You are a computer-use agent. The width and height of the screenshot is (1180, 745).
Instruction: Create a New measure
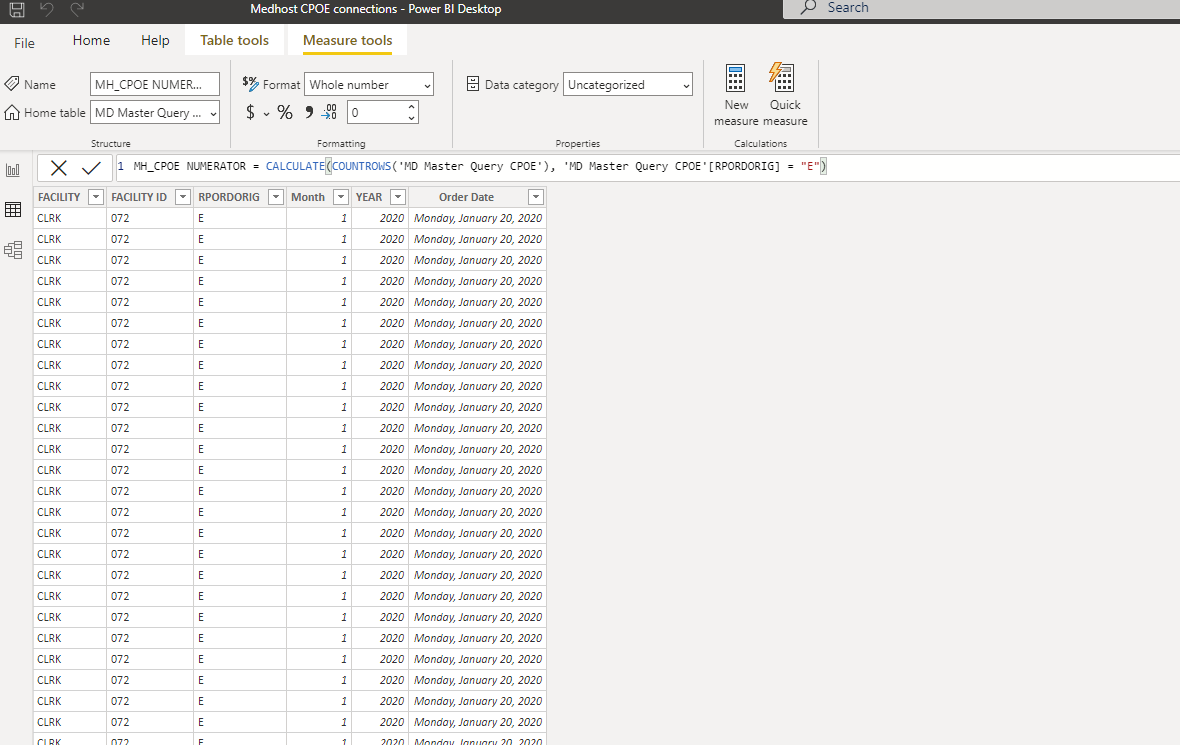point(736,95)
